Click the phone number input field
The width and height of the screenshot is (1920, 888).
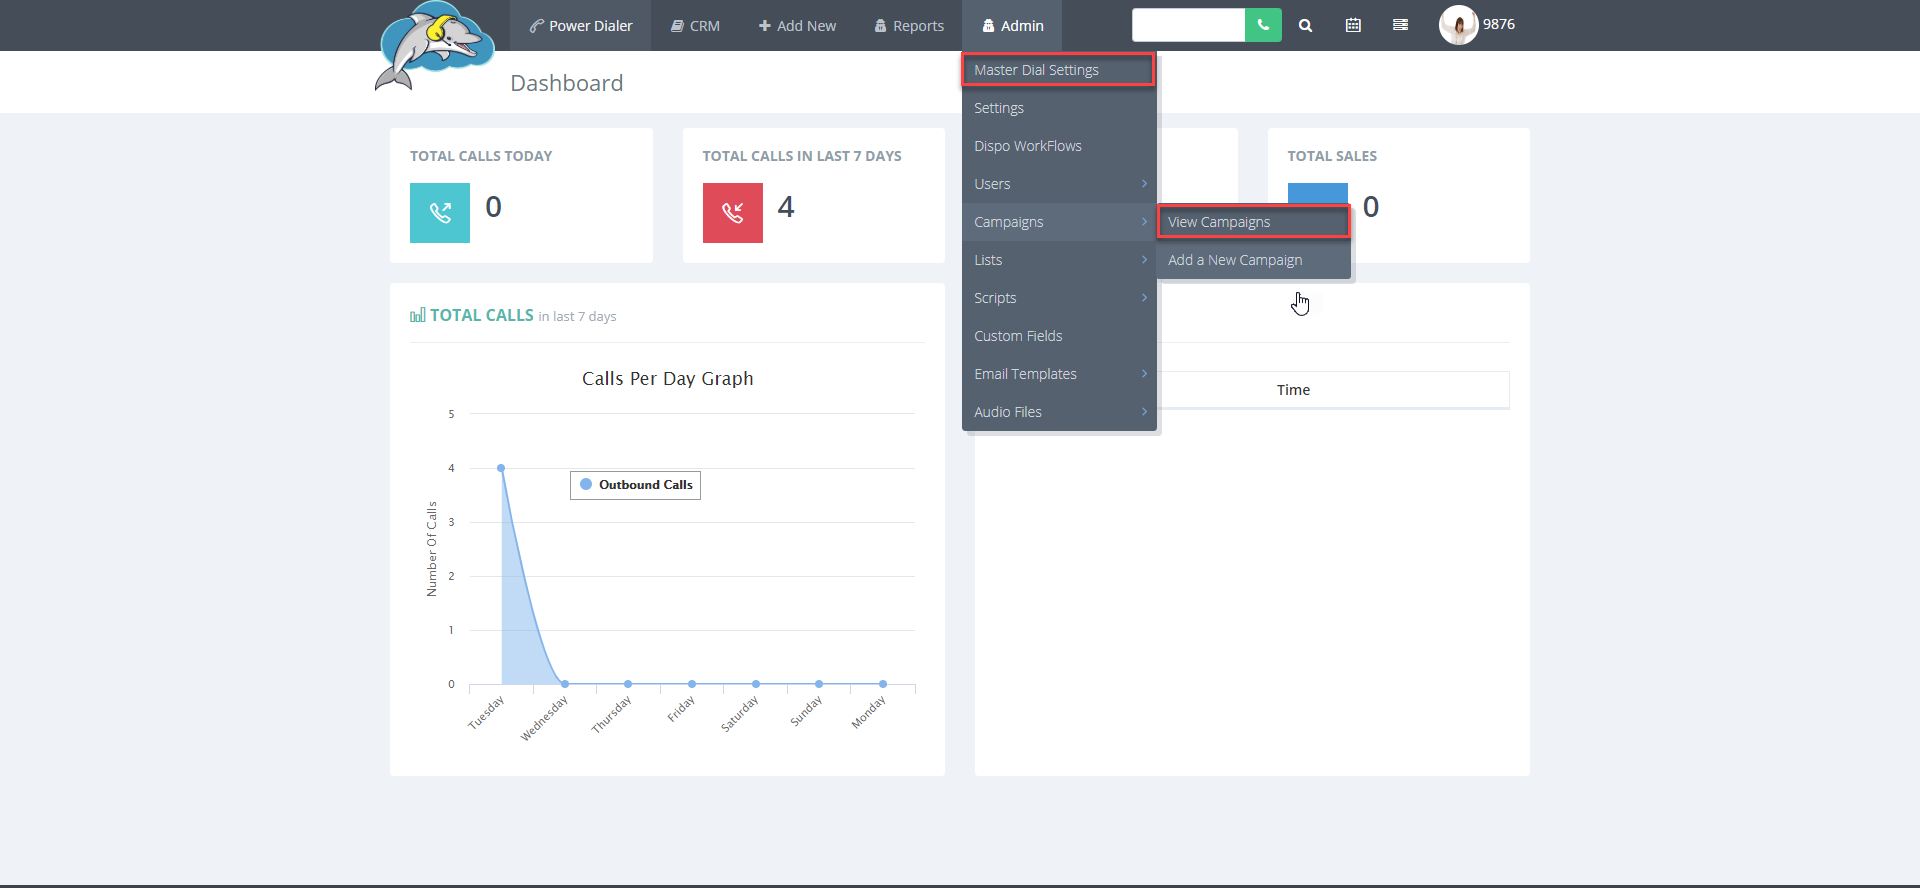(1188, 25)
